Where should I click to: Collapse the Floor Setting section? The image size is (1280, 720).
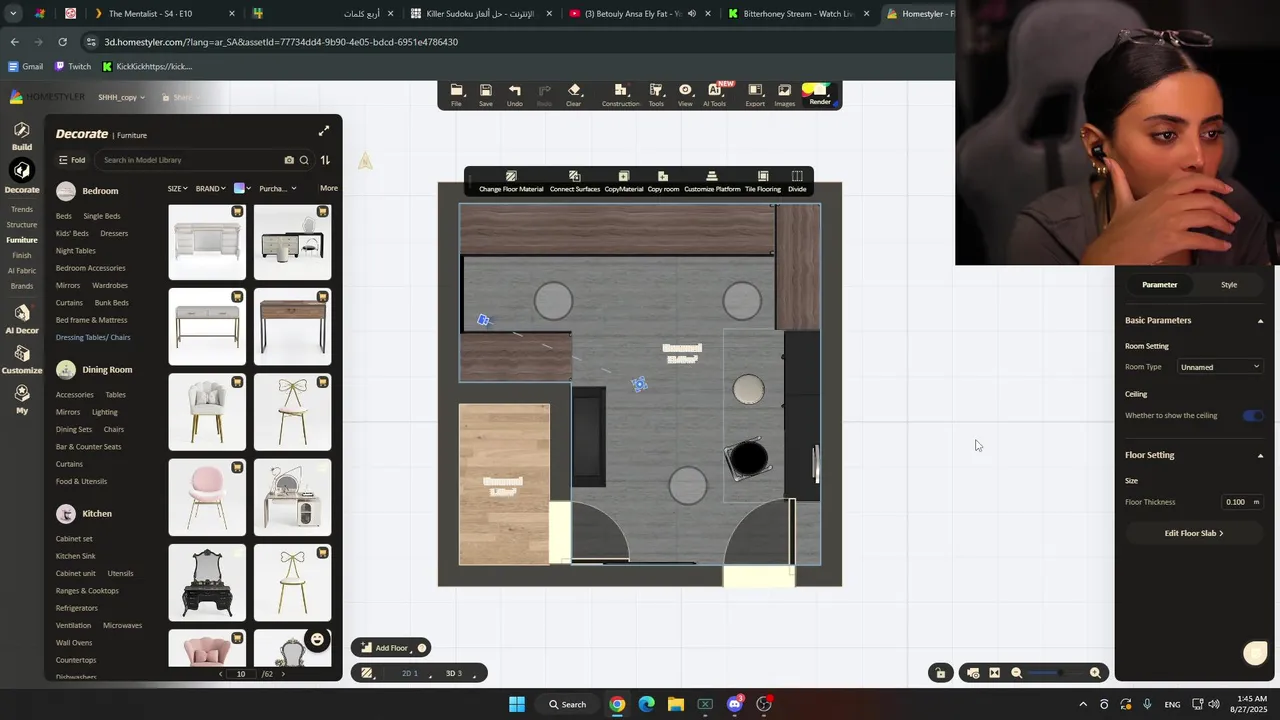pos(1260,455)
